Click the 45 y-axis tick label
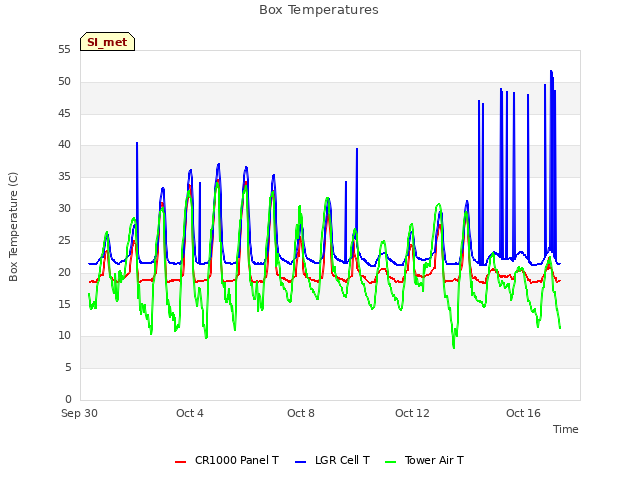The image size is (640, 480). pos(64,113)
